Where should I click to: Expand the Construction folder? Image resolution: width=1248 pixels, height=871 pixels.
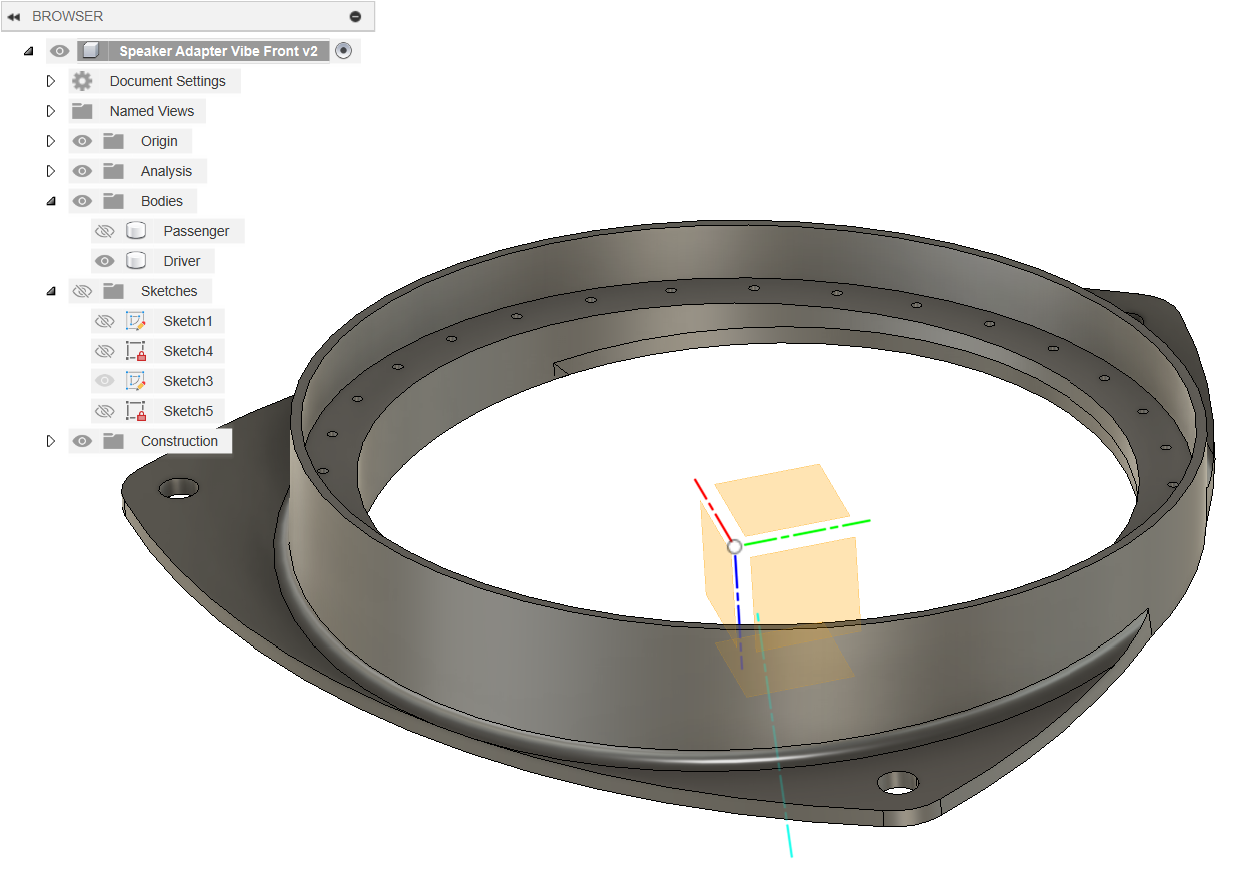pos(51,441)
